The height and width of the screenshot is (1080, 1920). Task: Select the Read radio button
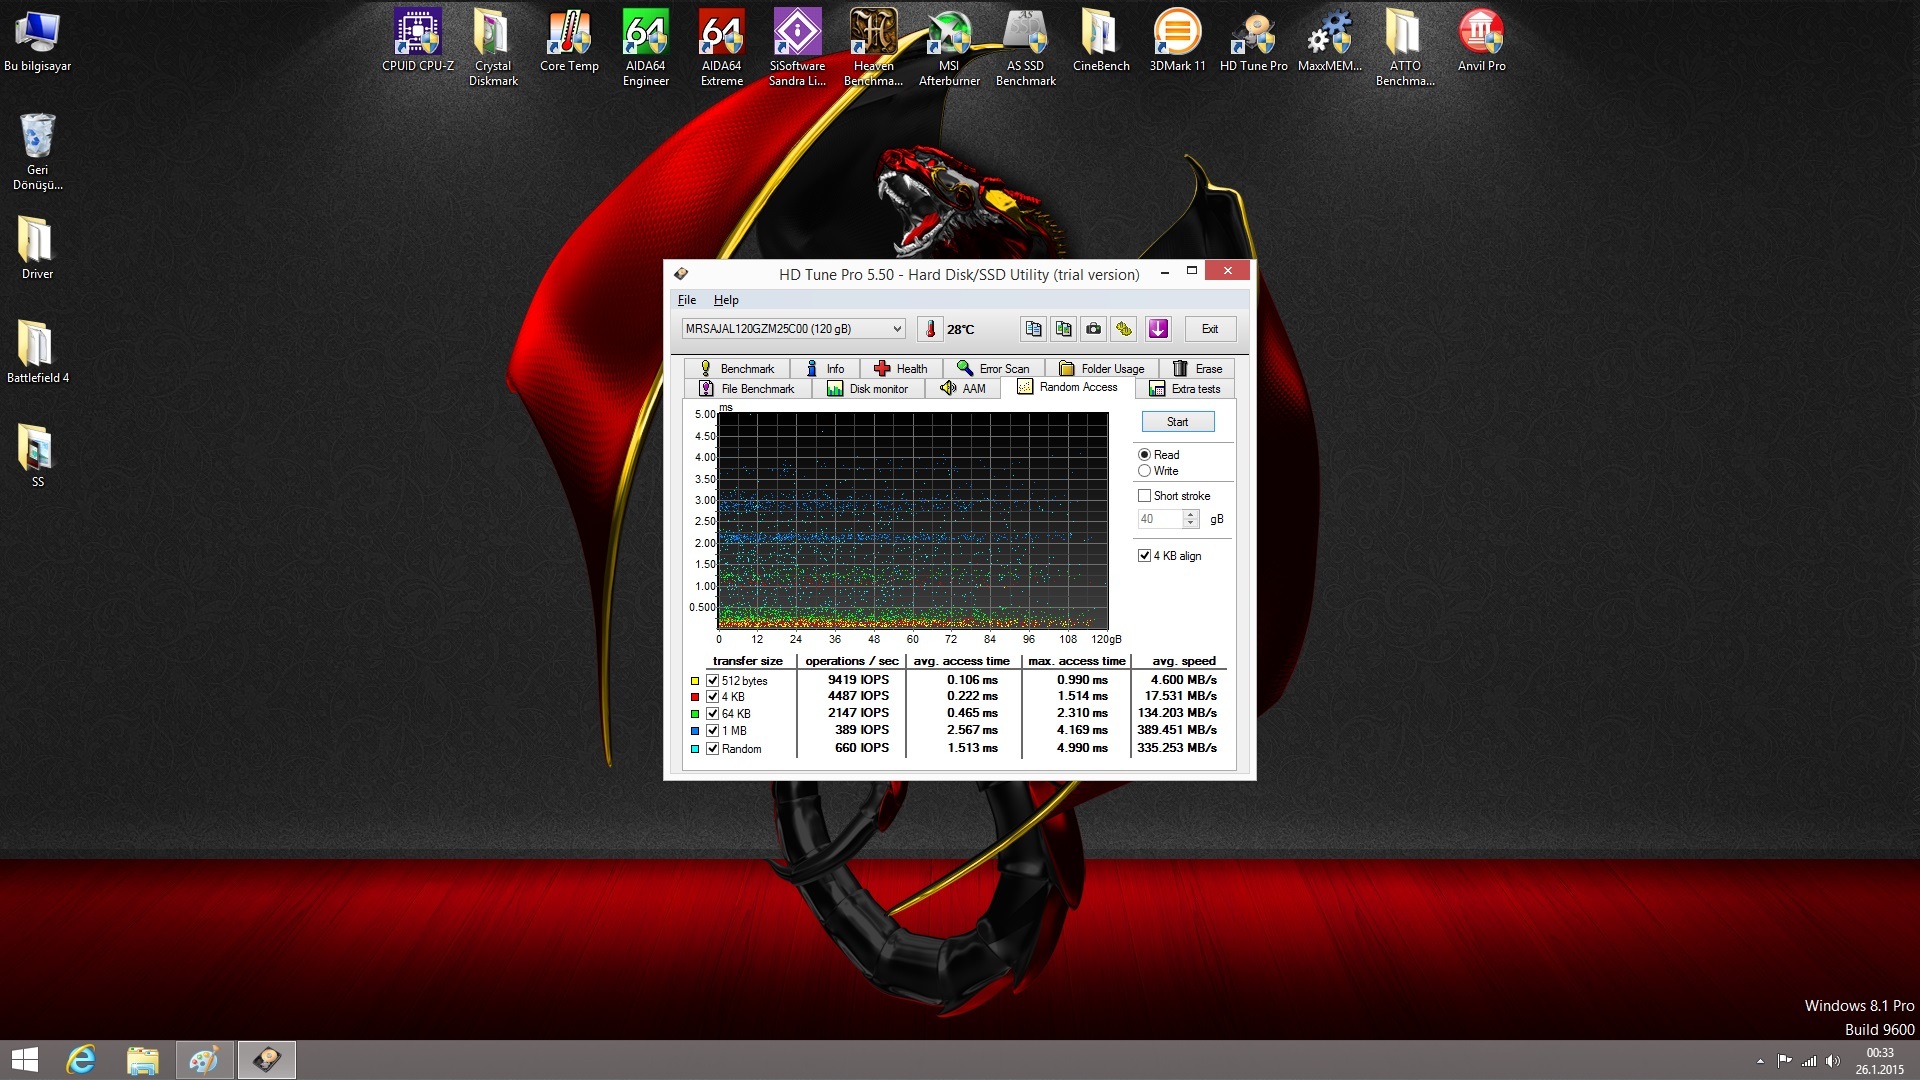pyautogui.click(x=1144, y=455)
